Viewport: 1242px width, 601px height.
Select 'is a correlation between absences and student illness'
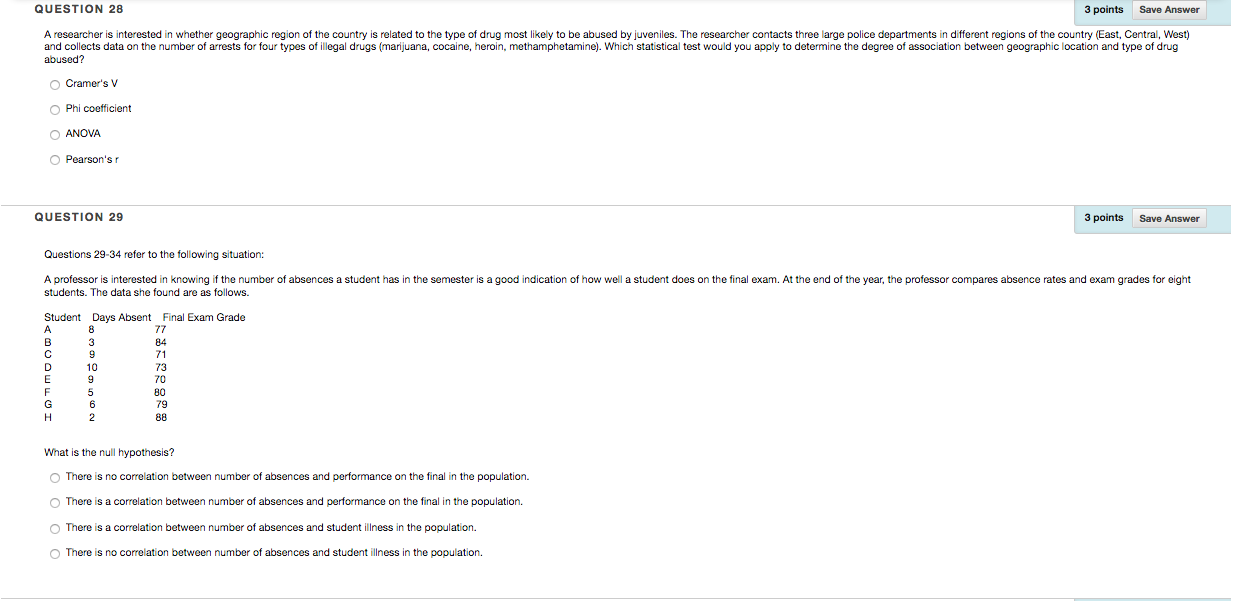(x=55, y=528)
